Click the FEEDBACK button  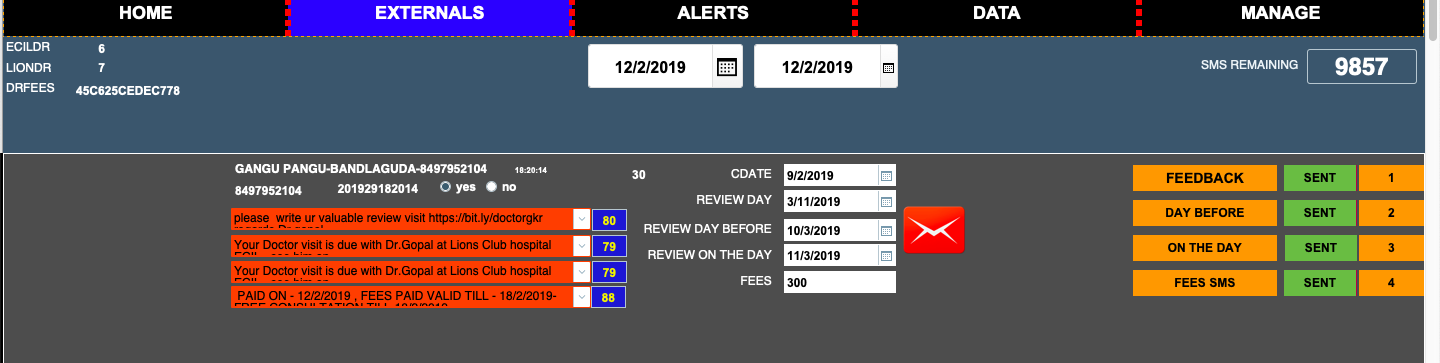pos(1205,178)
